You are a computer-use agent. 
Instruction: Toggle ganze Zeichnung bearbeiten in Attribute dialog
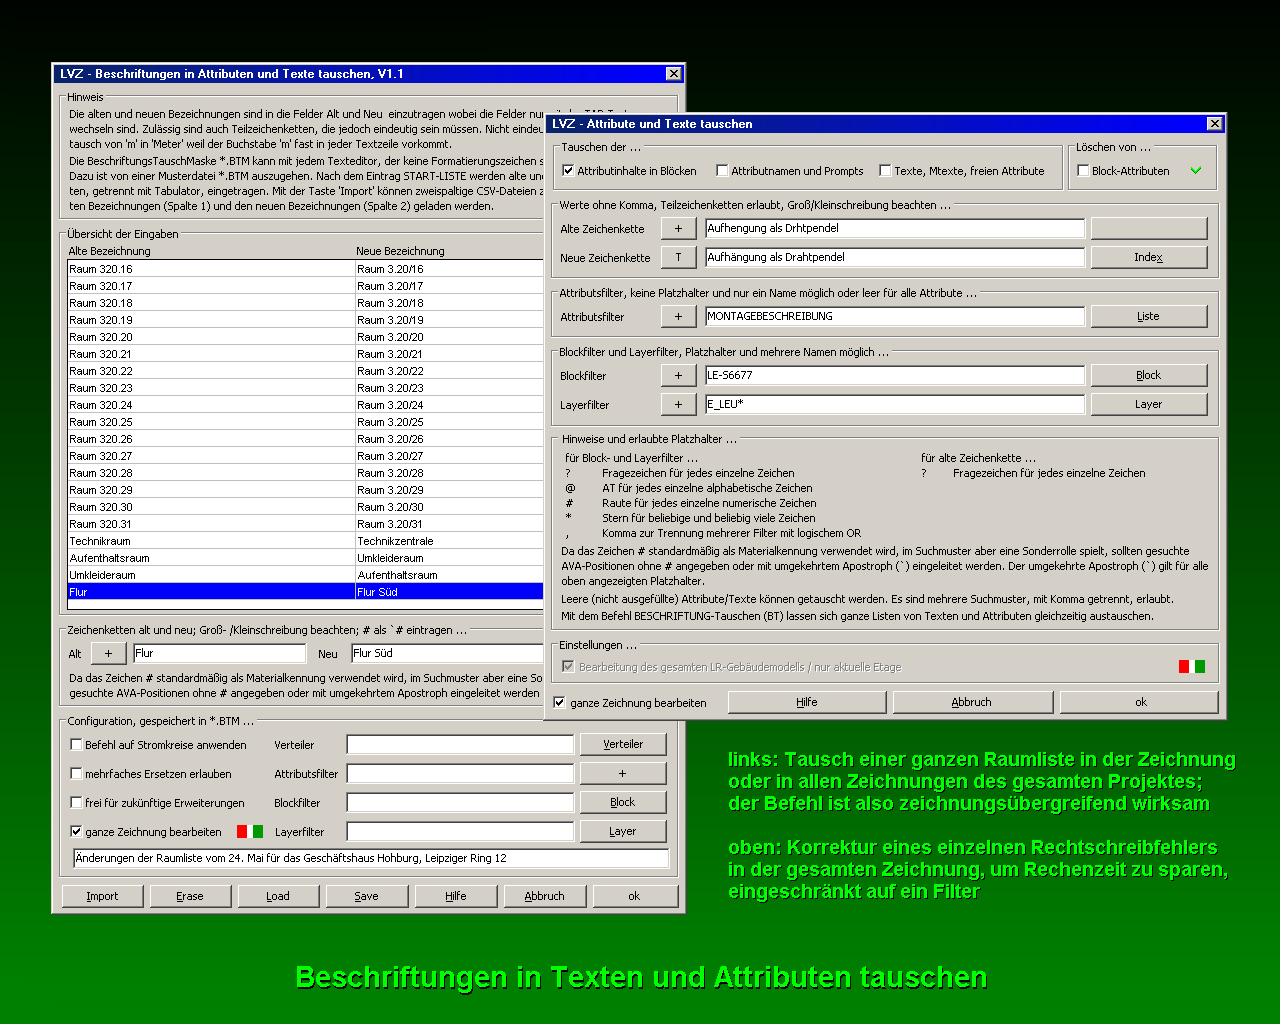[x=559, y=703]
